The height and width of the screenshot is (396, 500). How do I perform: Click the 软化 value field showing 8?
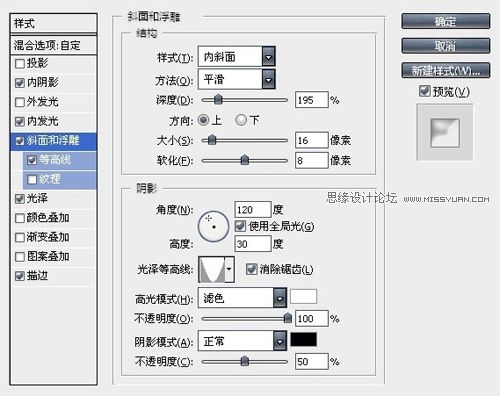click(x=312, y=160)
